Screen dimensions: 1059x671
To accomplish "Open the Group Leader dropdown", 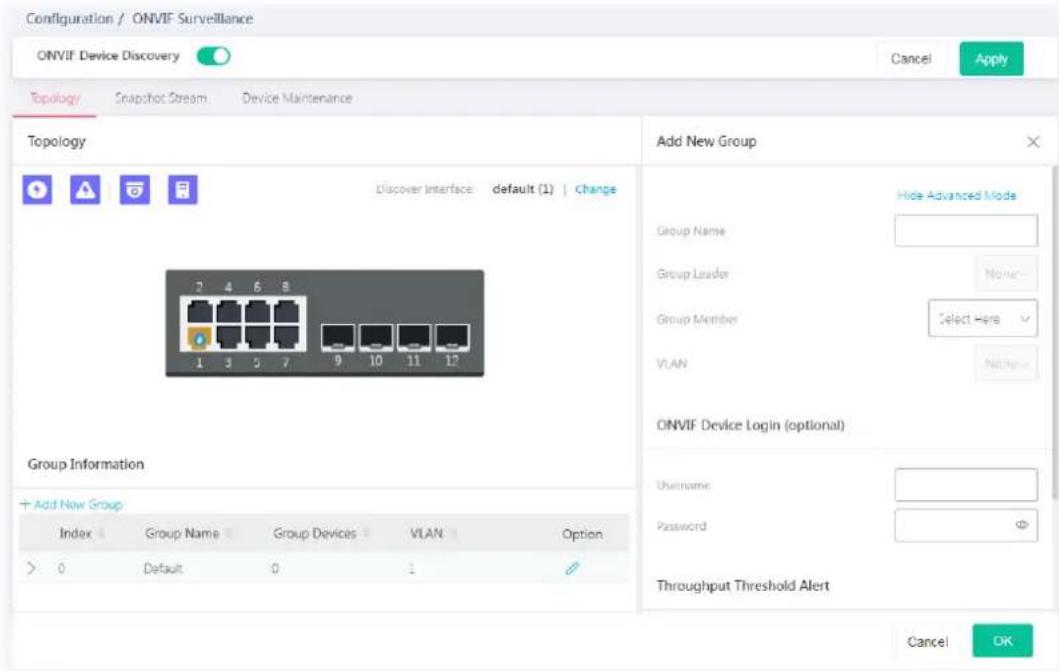I will [1006, 273].
